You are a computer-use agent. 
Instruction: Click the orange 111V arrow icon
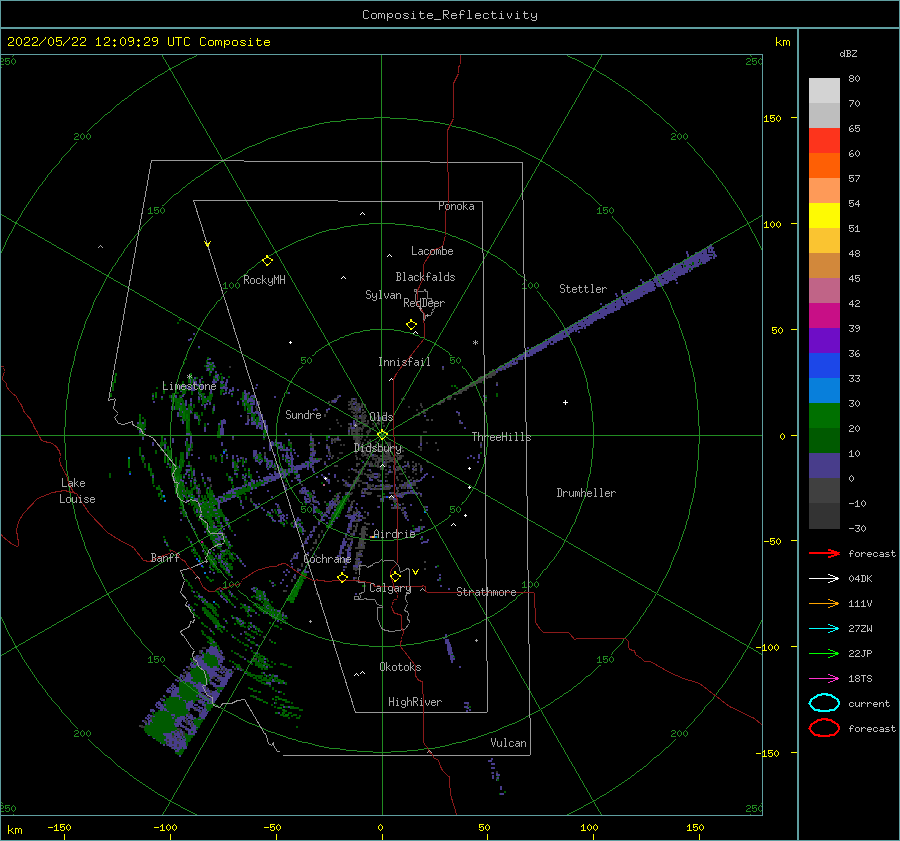[x=824, y=603]
